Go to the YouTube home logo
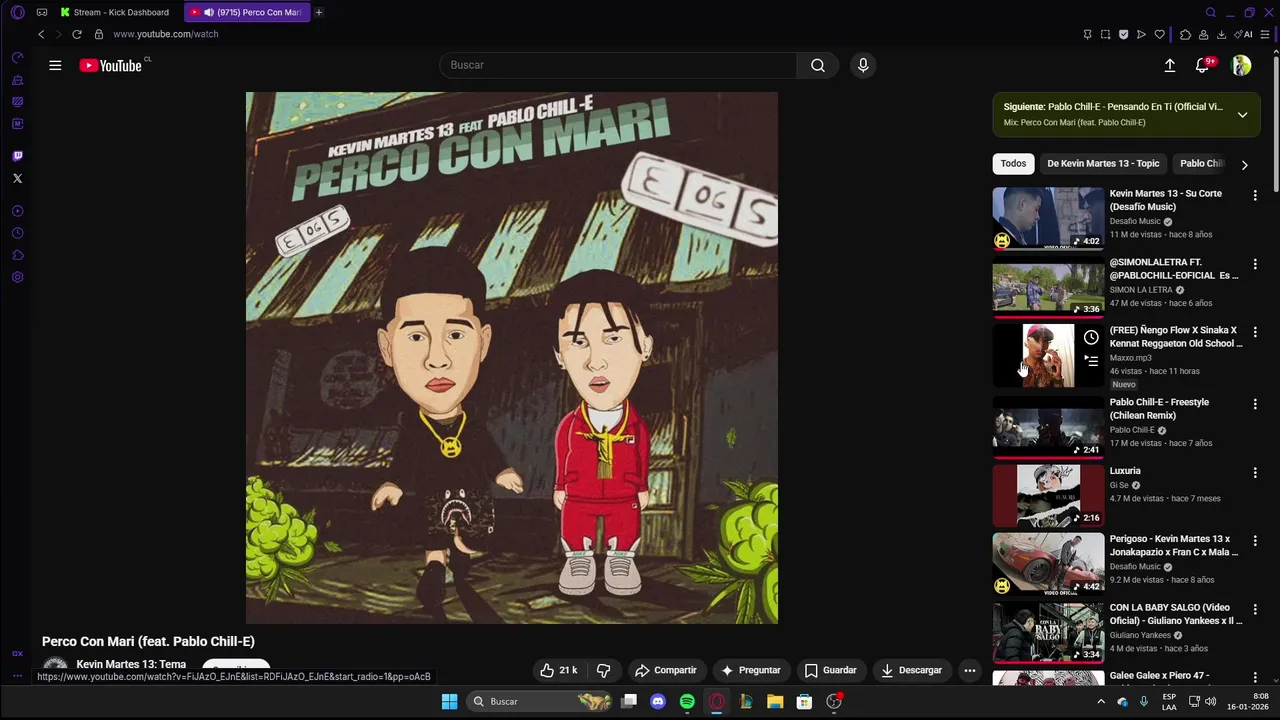 (x=111, y=66)
